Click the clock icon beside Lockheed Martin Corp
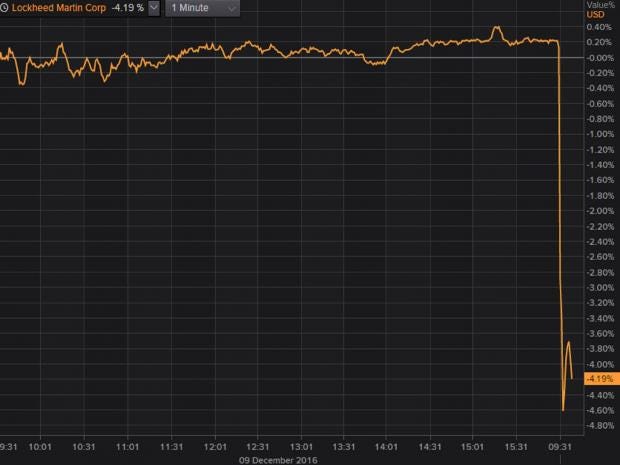Viewport: 620px width, 465px height. [x=5, y=8]
